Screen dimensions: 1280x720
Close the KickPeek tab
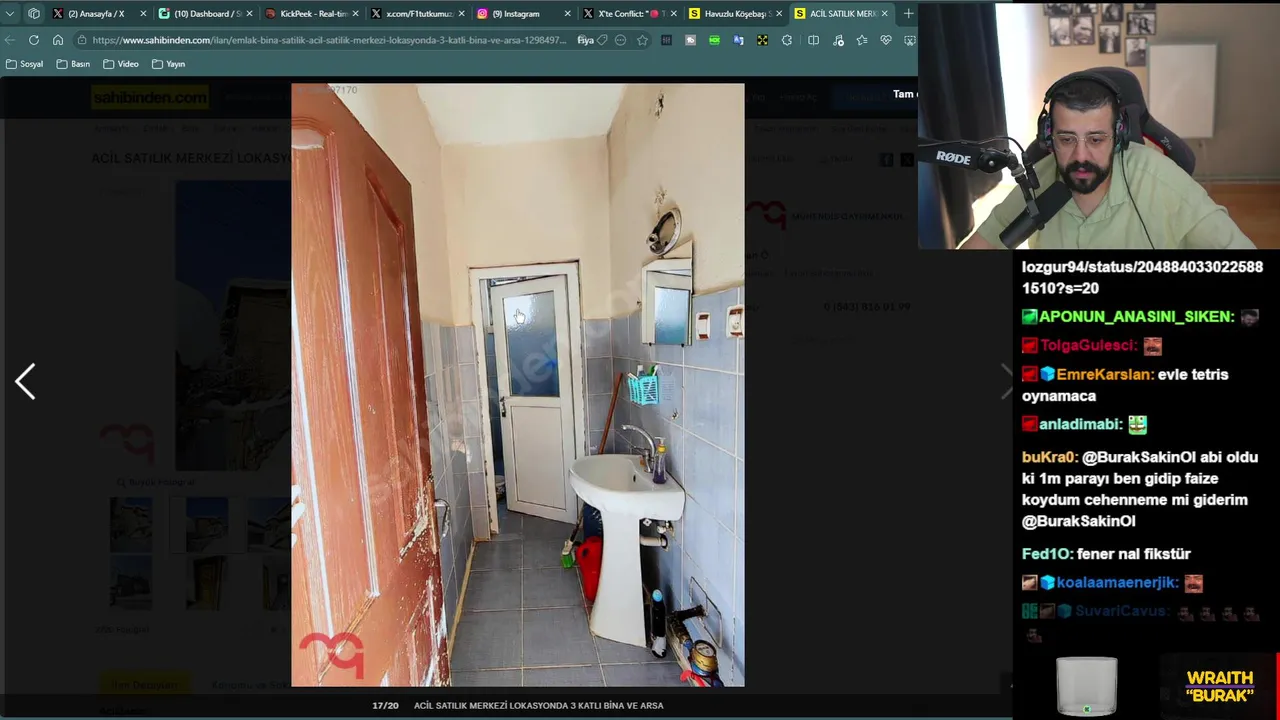click(355, 13)
